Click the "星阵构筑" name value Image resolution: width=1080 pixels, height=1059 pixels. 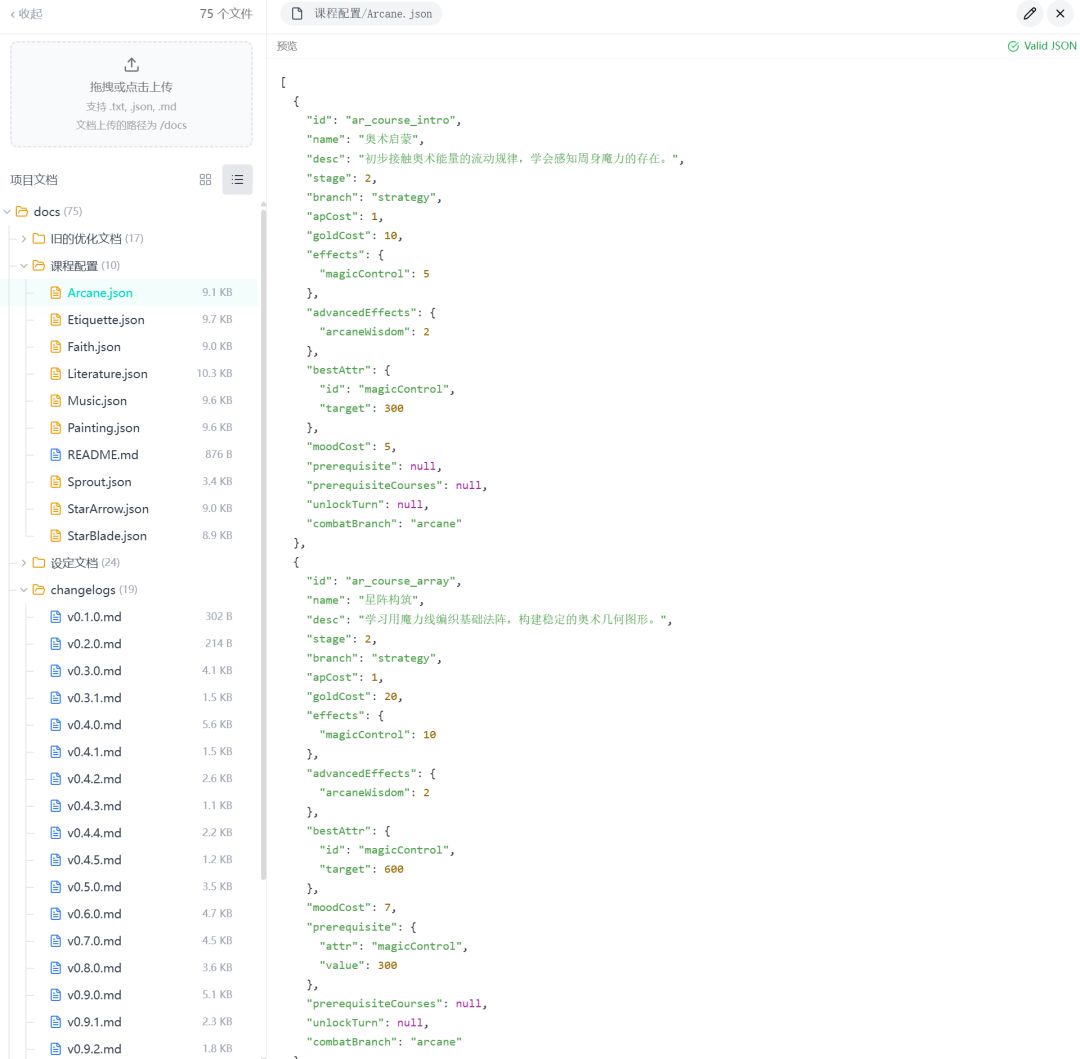pyautogui.click(x=388, y=600)
